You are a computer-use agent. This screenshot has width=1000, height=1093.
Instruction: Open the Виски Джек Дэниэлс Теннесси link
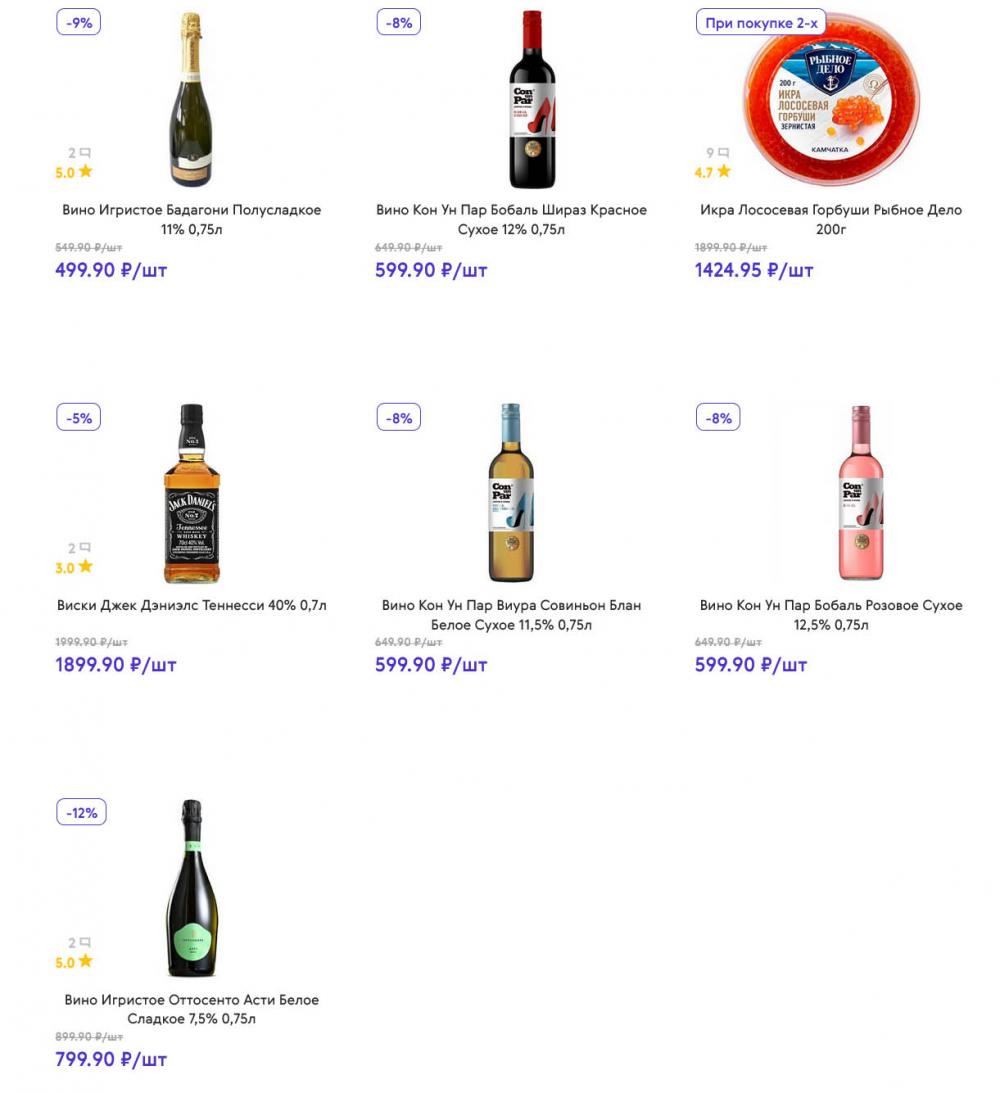pos(191,605)
